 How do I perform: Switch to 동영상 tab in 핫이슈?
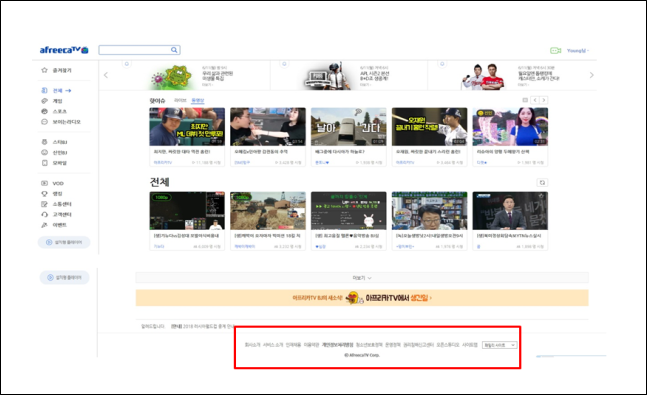tap(198, 100)
